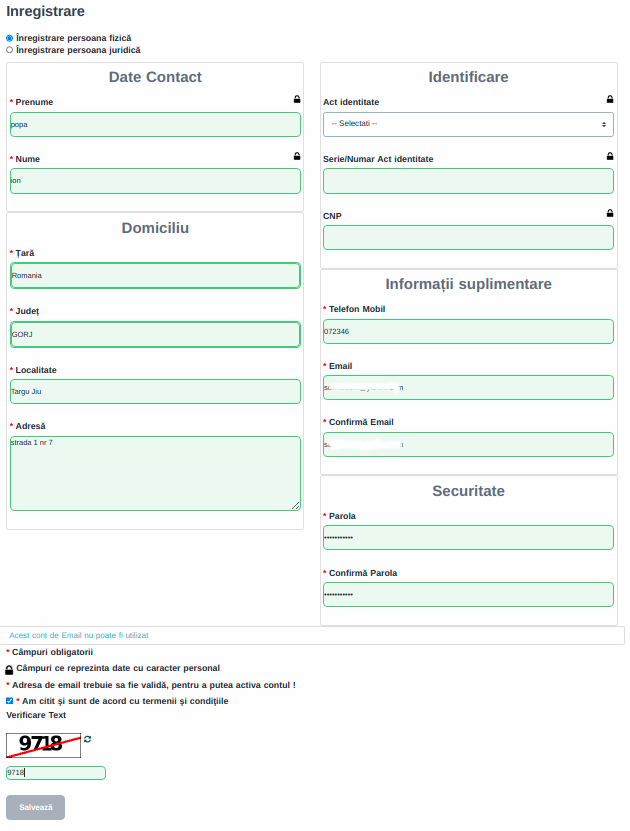Focus the Telefon Mobil input field
The height and width of the screenshot is (831, 630).
pos(468,331)
